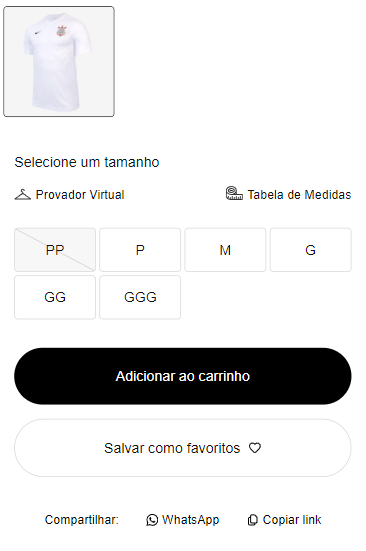The height and width of the screenshot is (551, 366).
Task: Select size P
Action: coord(140,250)
